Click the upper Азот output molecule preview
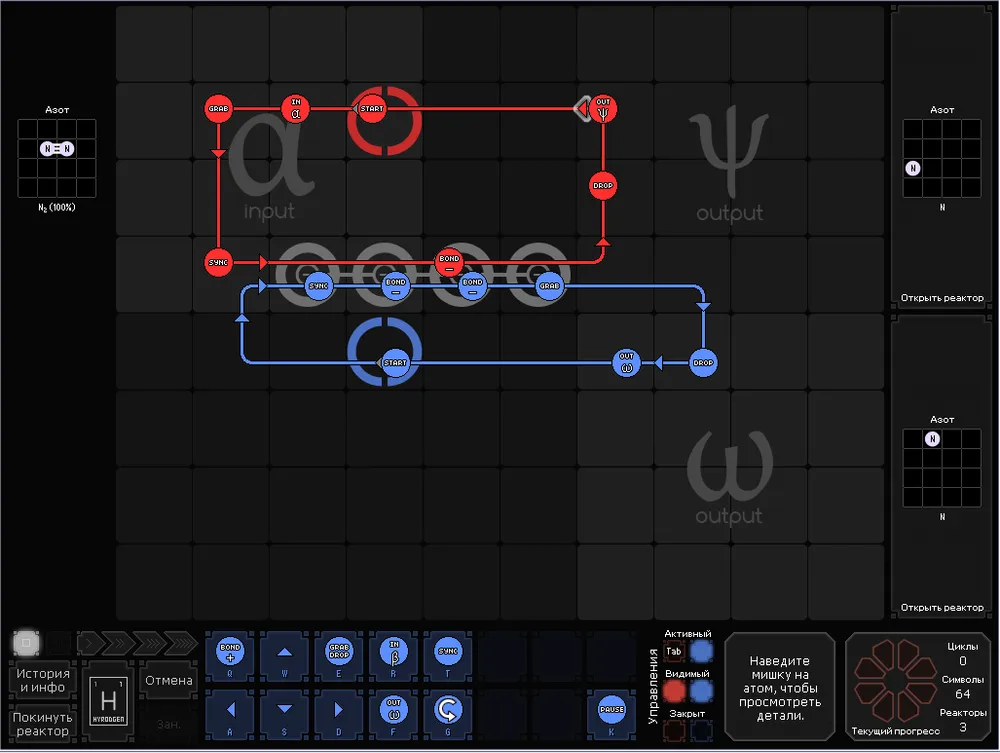Image resolution: width=1000 pixels, height=753 pixels. (x=942, y=158)
